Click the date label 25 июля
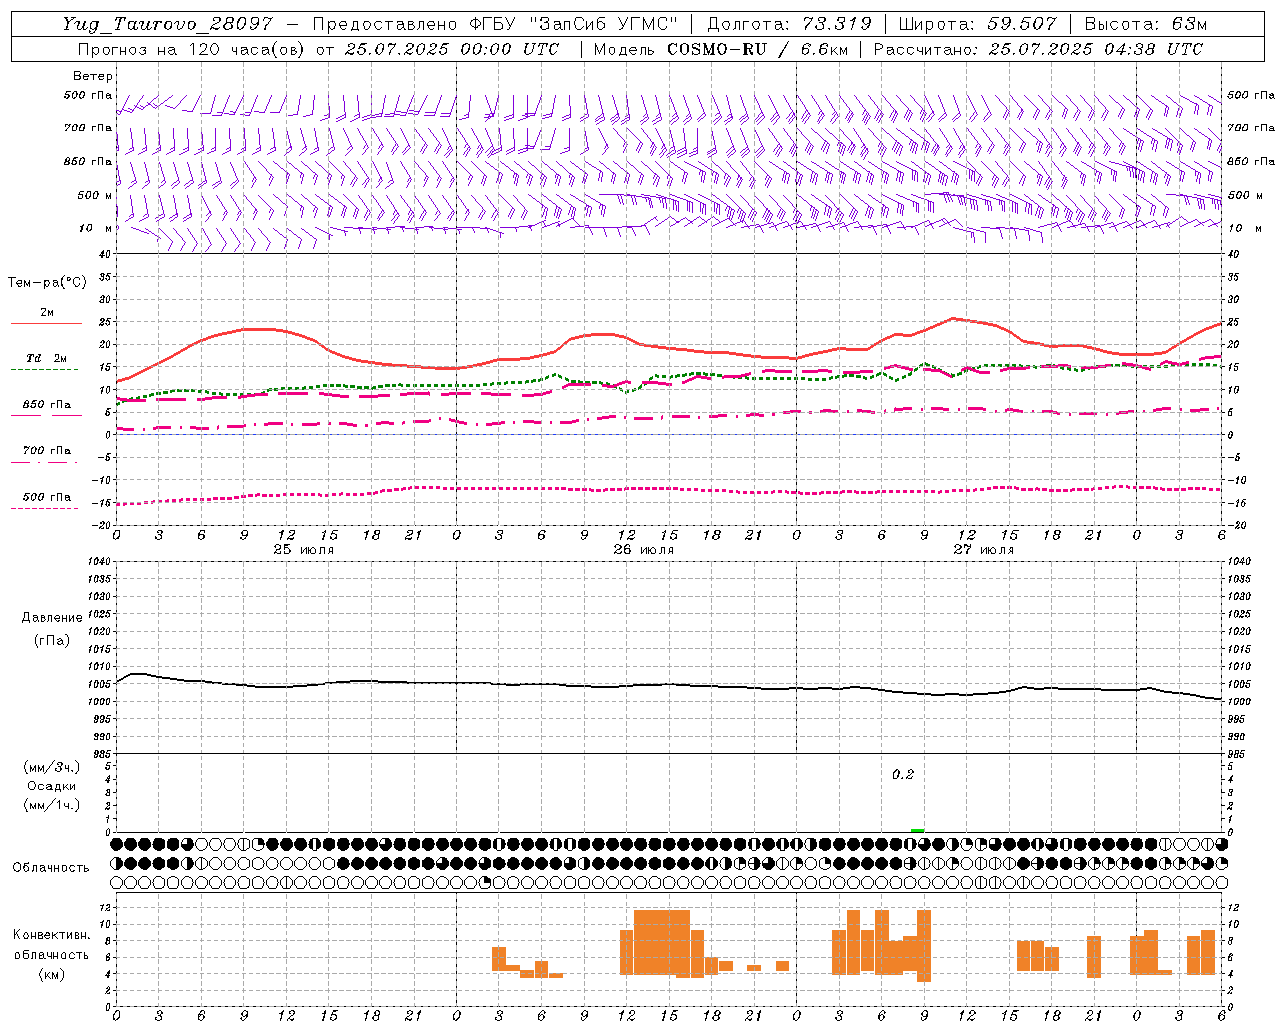Viewport: 1280px width, 1024px height. point(304,550)
